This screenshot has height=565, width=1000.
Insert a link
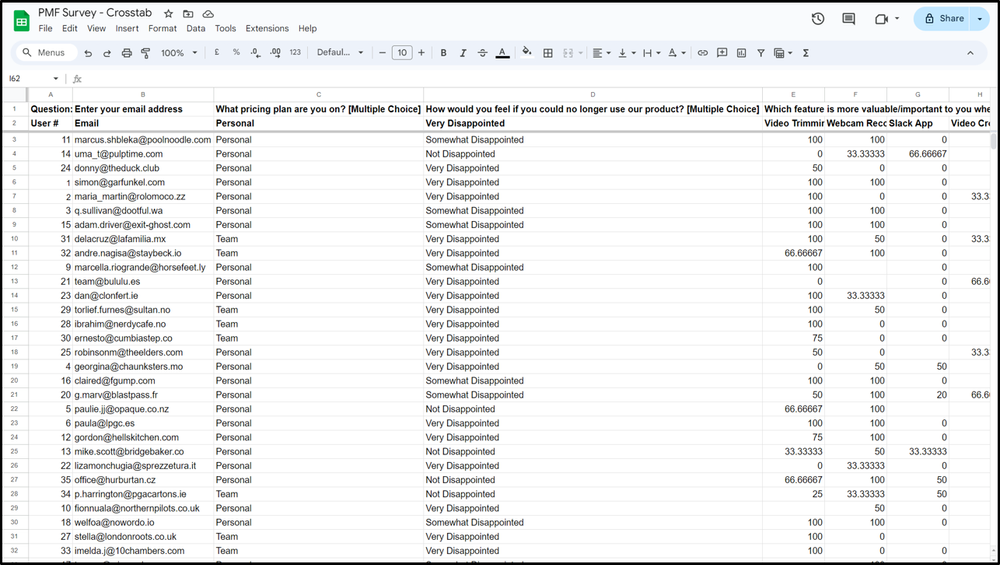(702, 53)
